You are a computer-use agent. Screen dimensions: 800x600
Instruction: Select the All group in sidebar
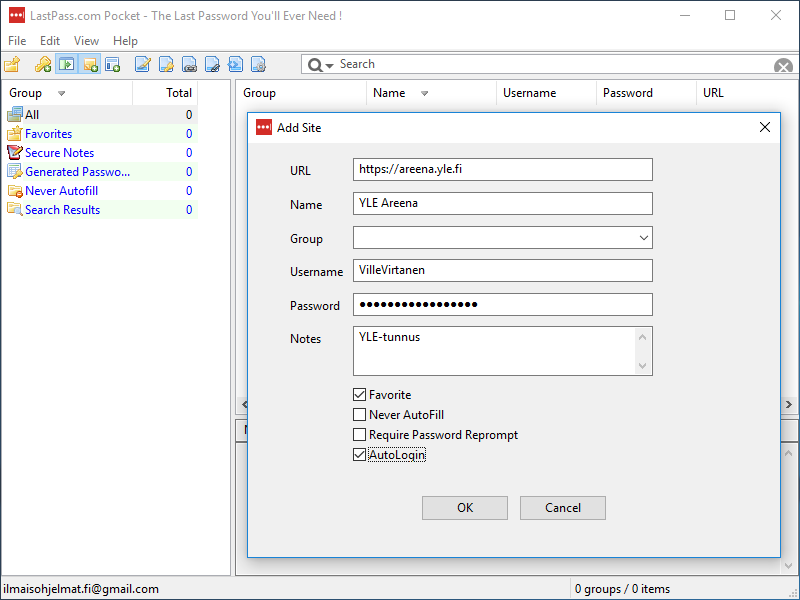101,115
